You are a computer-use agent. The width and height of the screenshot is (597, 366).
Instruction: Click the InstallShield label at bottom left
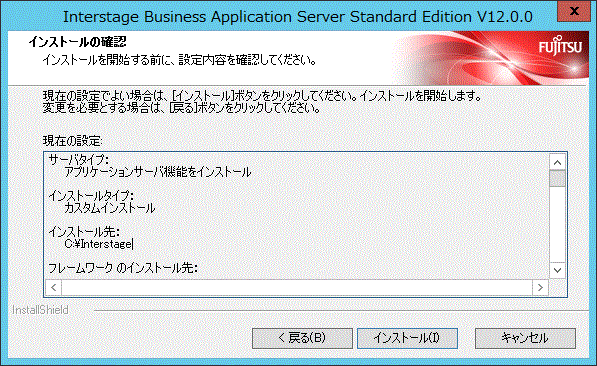(x=40, y=310)
